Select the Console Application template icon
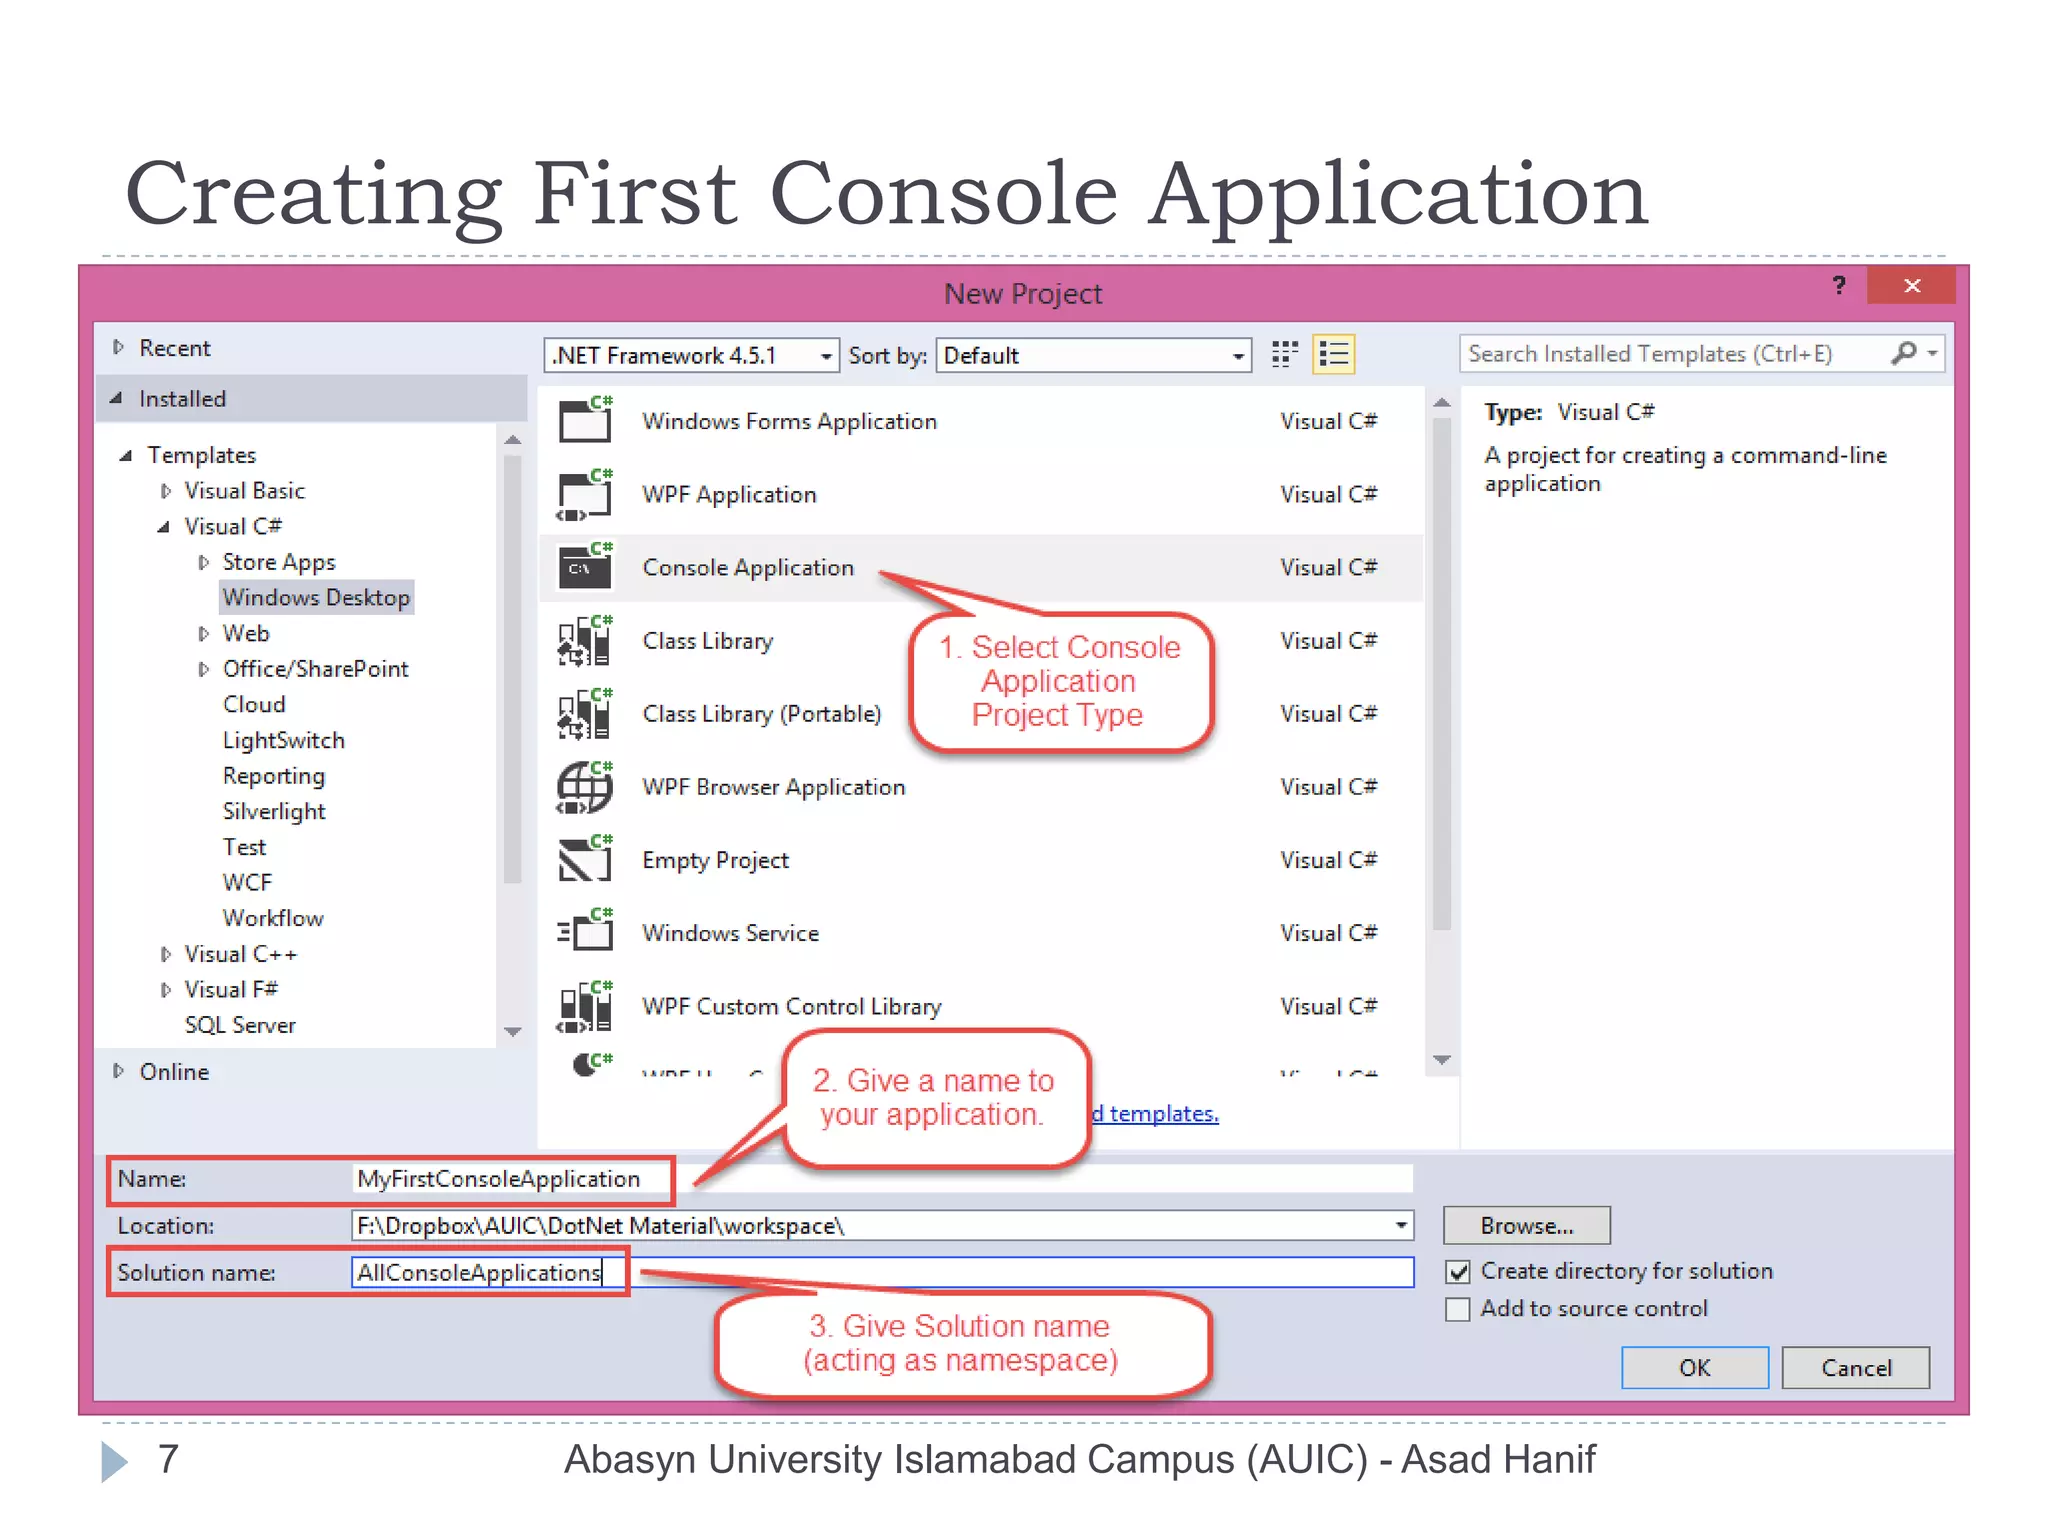The image size is (2048, 1536). click(x=585, y=567)
